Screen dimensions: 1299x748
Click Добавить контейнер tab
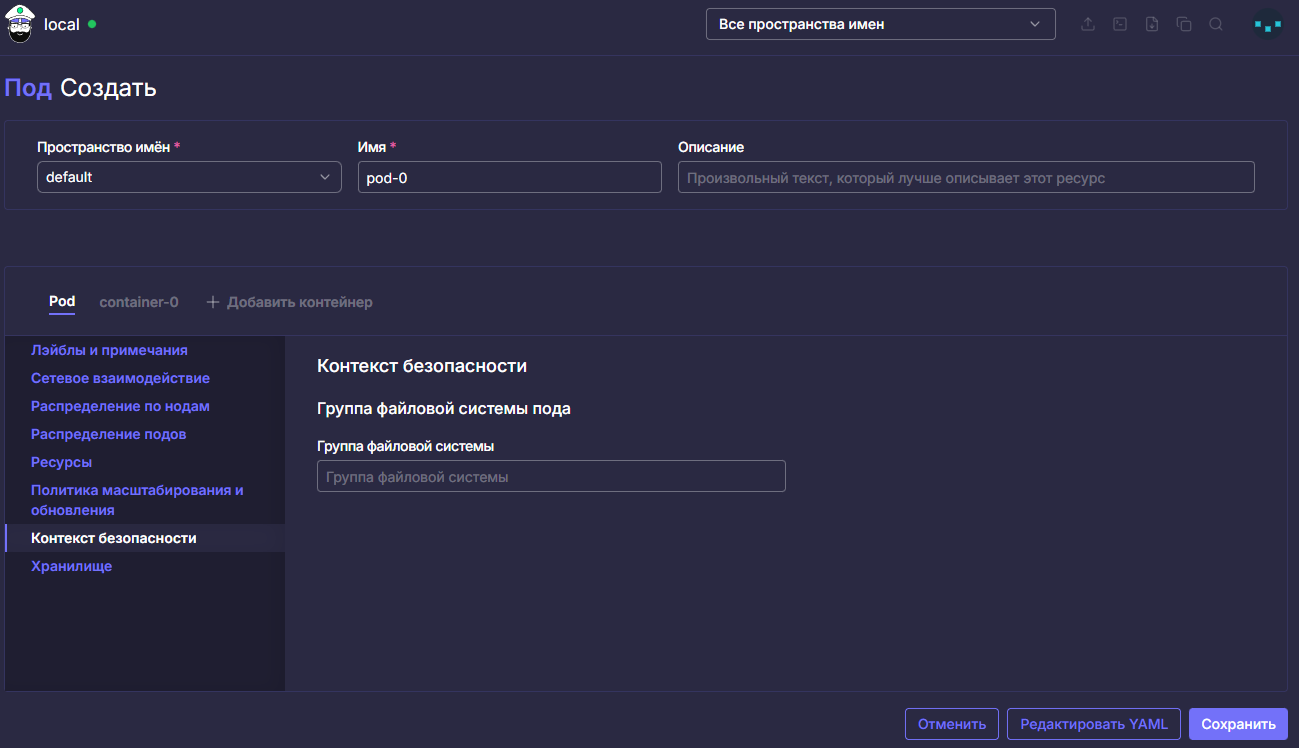click(289, 302)
